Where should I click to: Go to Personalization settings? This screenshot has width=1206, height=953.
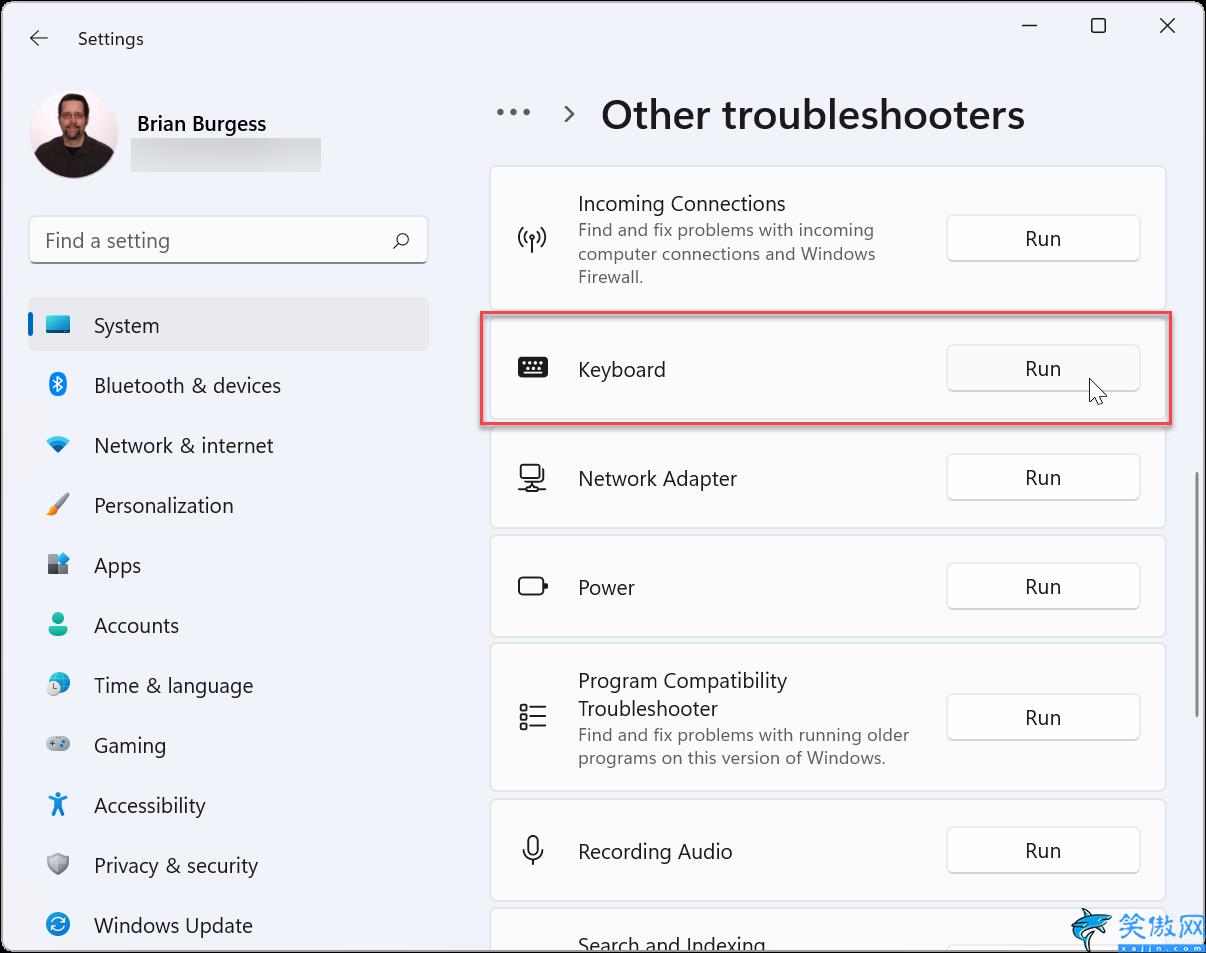[164, 506]
